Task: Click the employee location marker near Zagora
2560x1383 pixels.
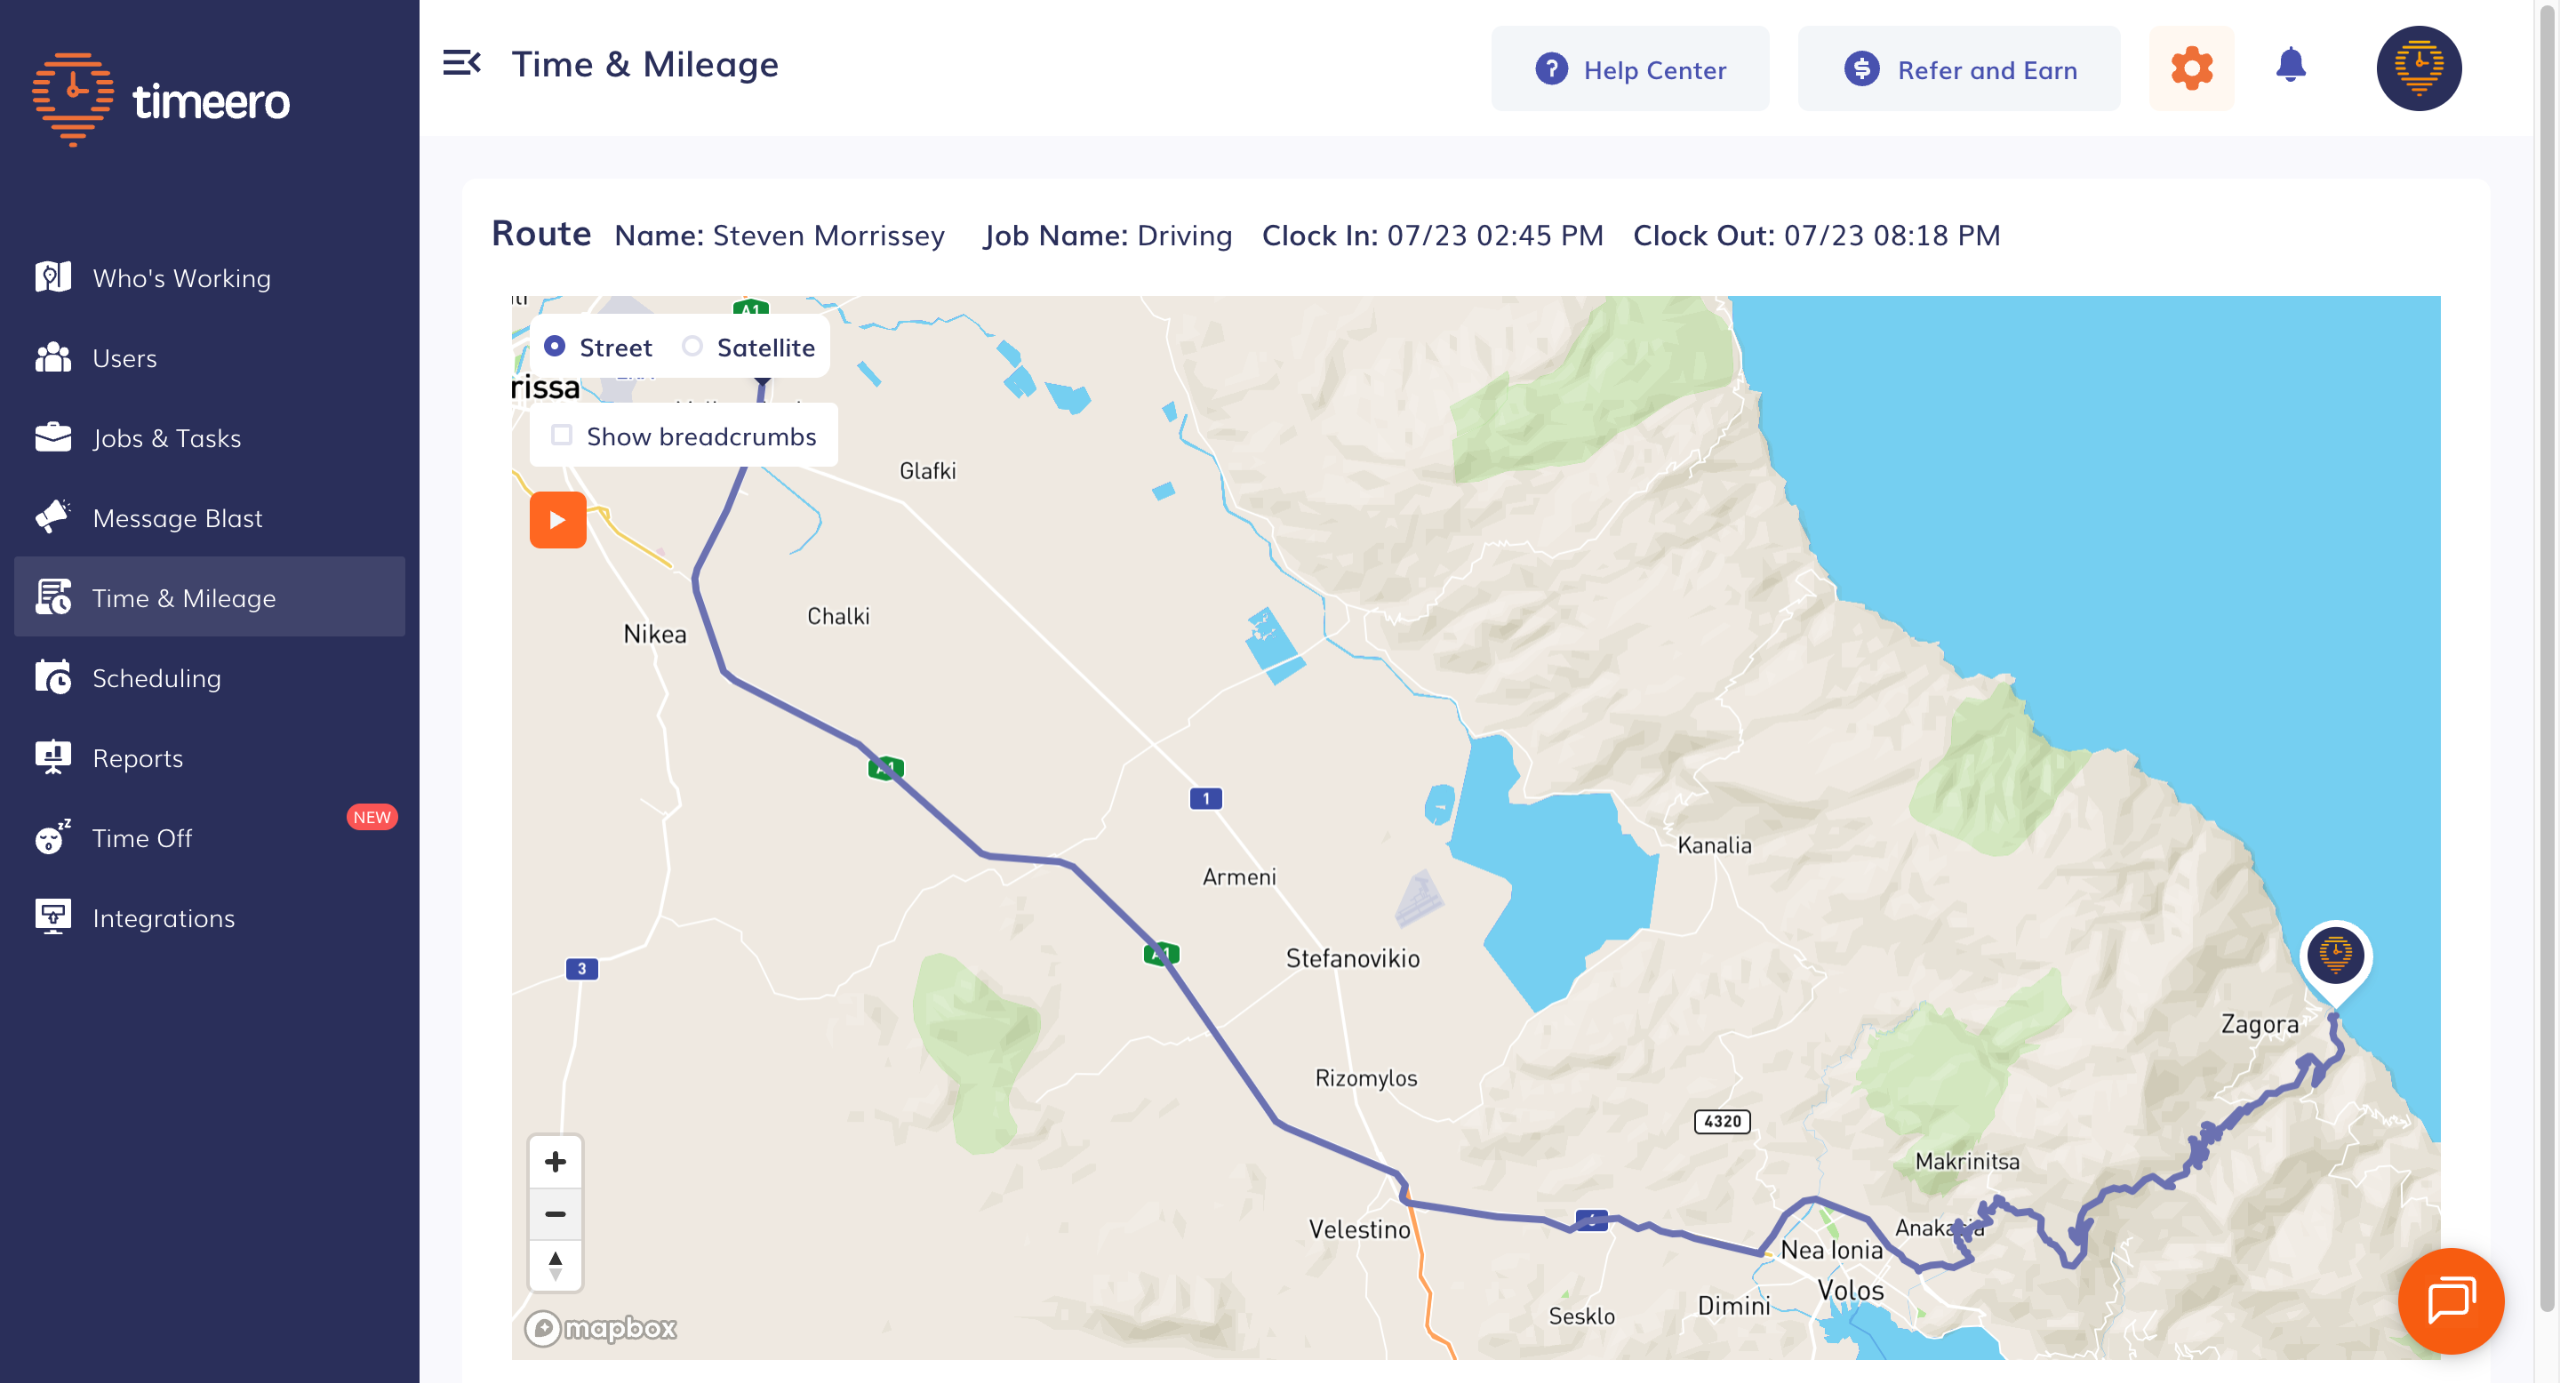Action: click(2335, 956)
